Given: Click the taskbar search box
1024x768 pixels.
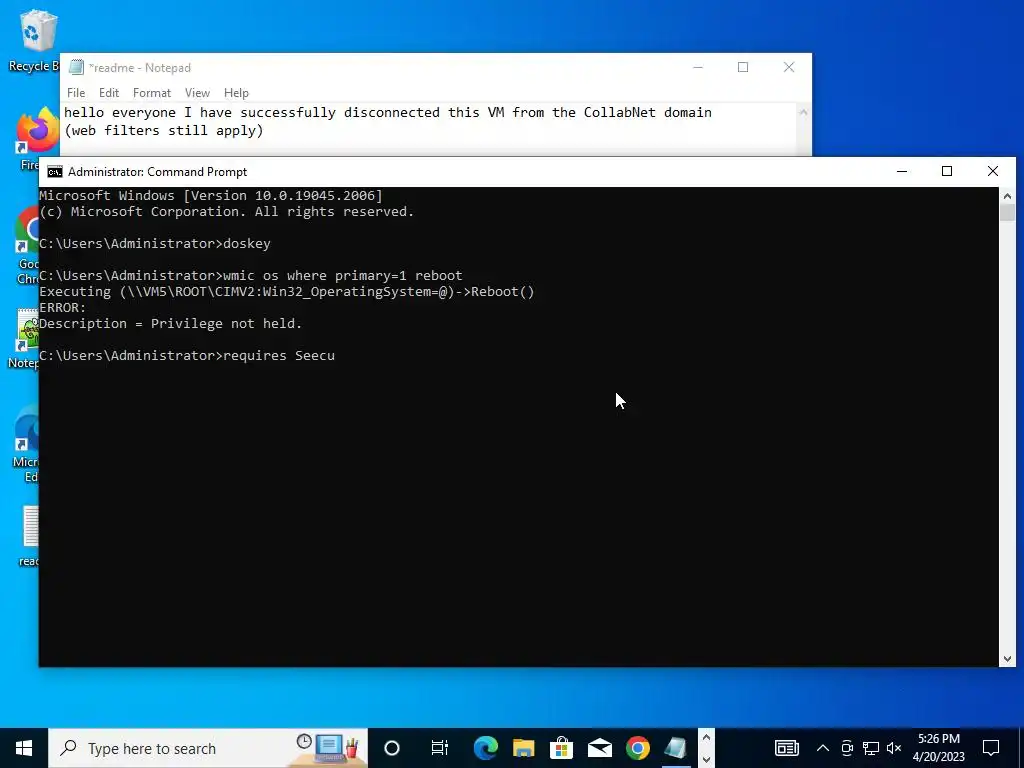Looking at the screenshot, I should click(208, 748).
